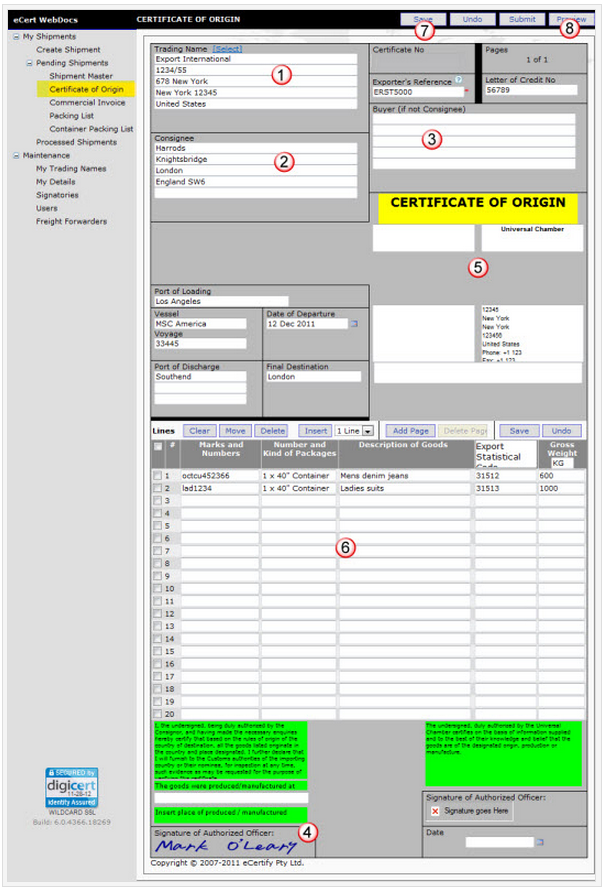Collapse the My Shipments tree node
This screenshot has width=602, height=888.
(x=15, y=37)
